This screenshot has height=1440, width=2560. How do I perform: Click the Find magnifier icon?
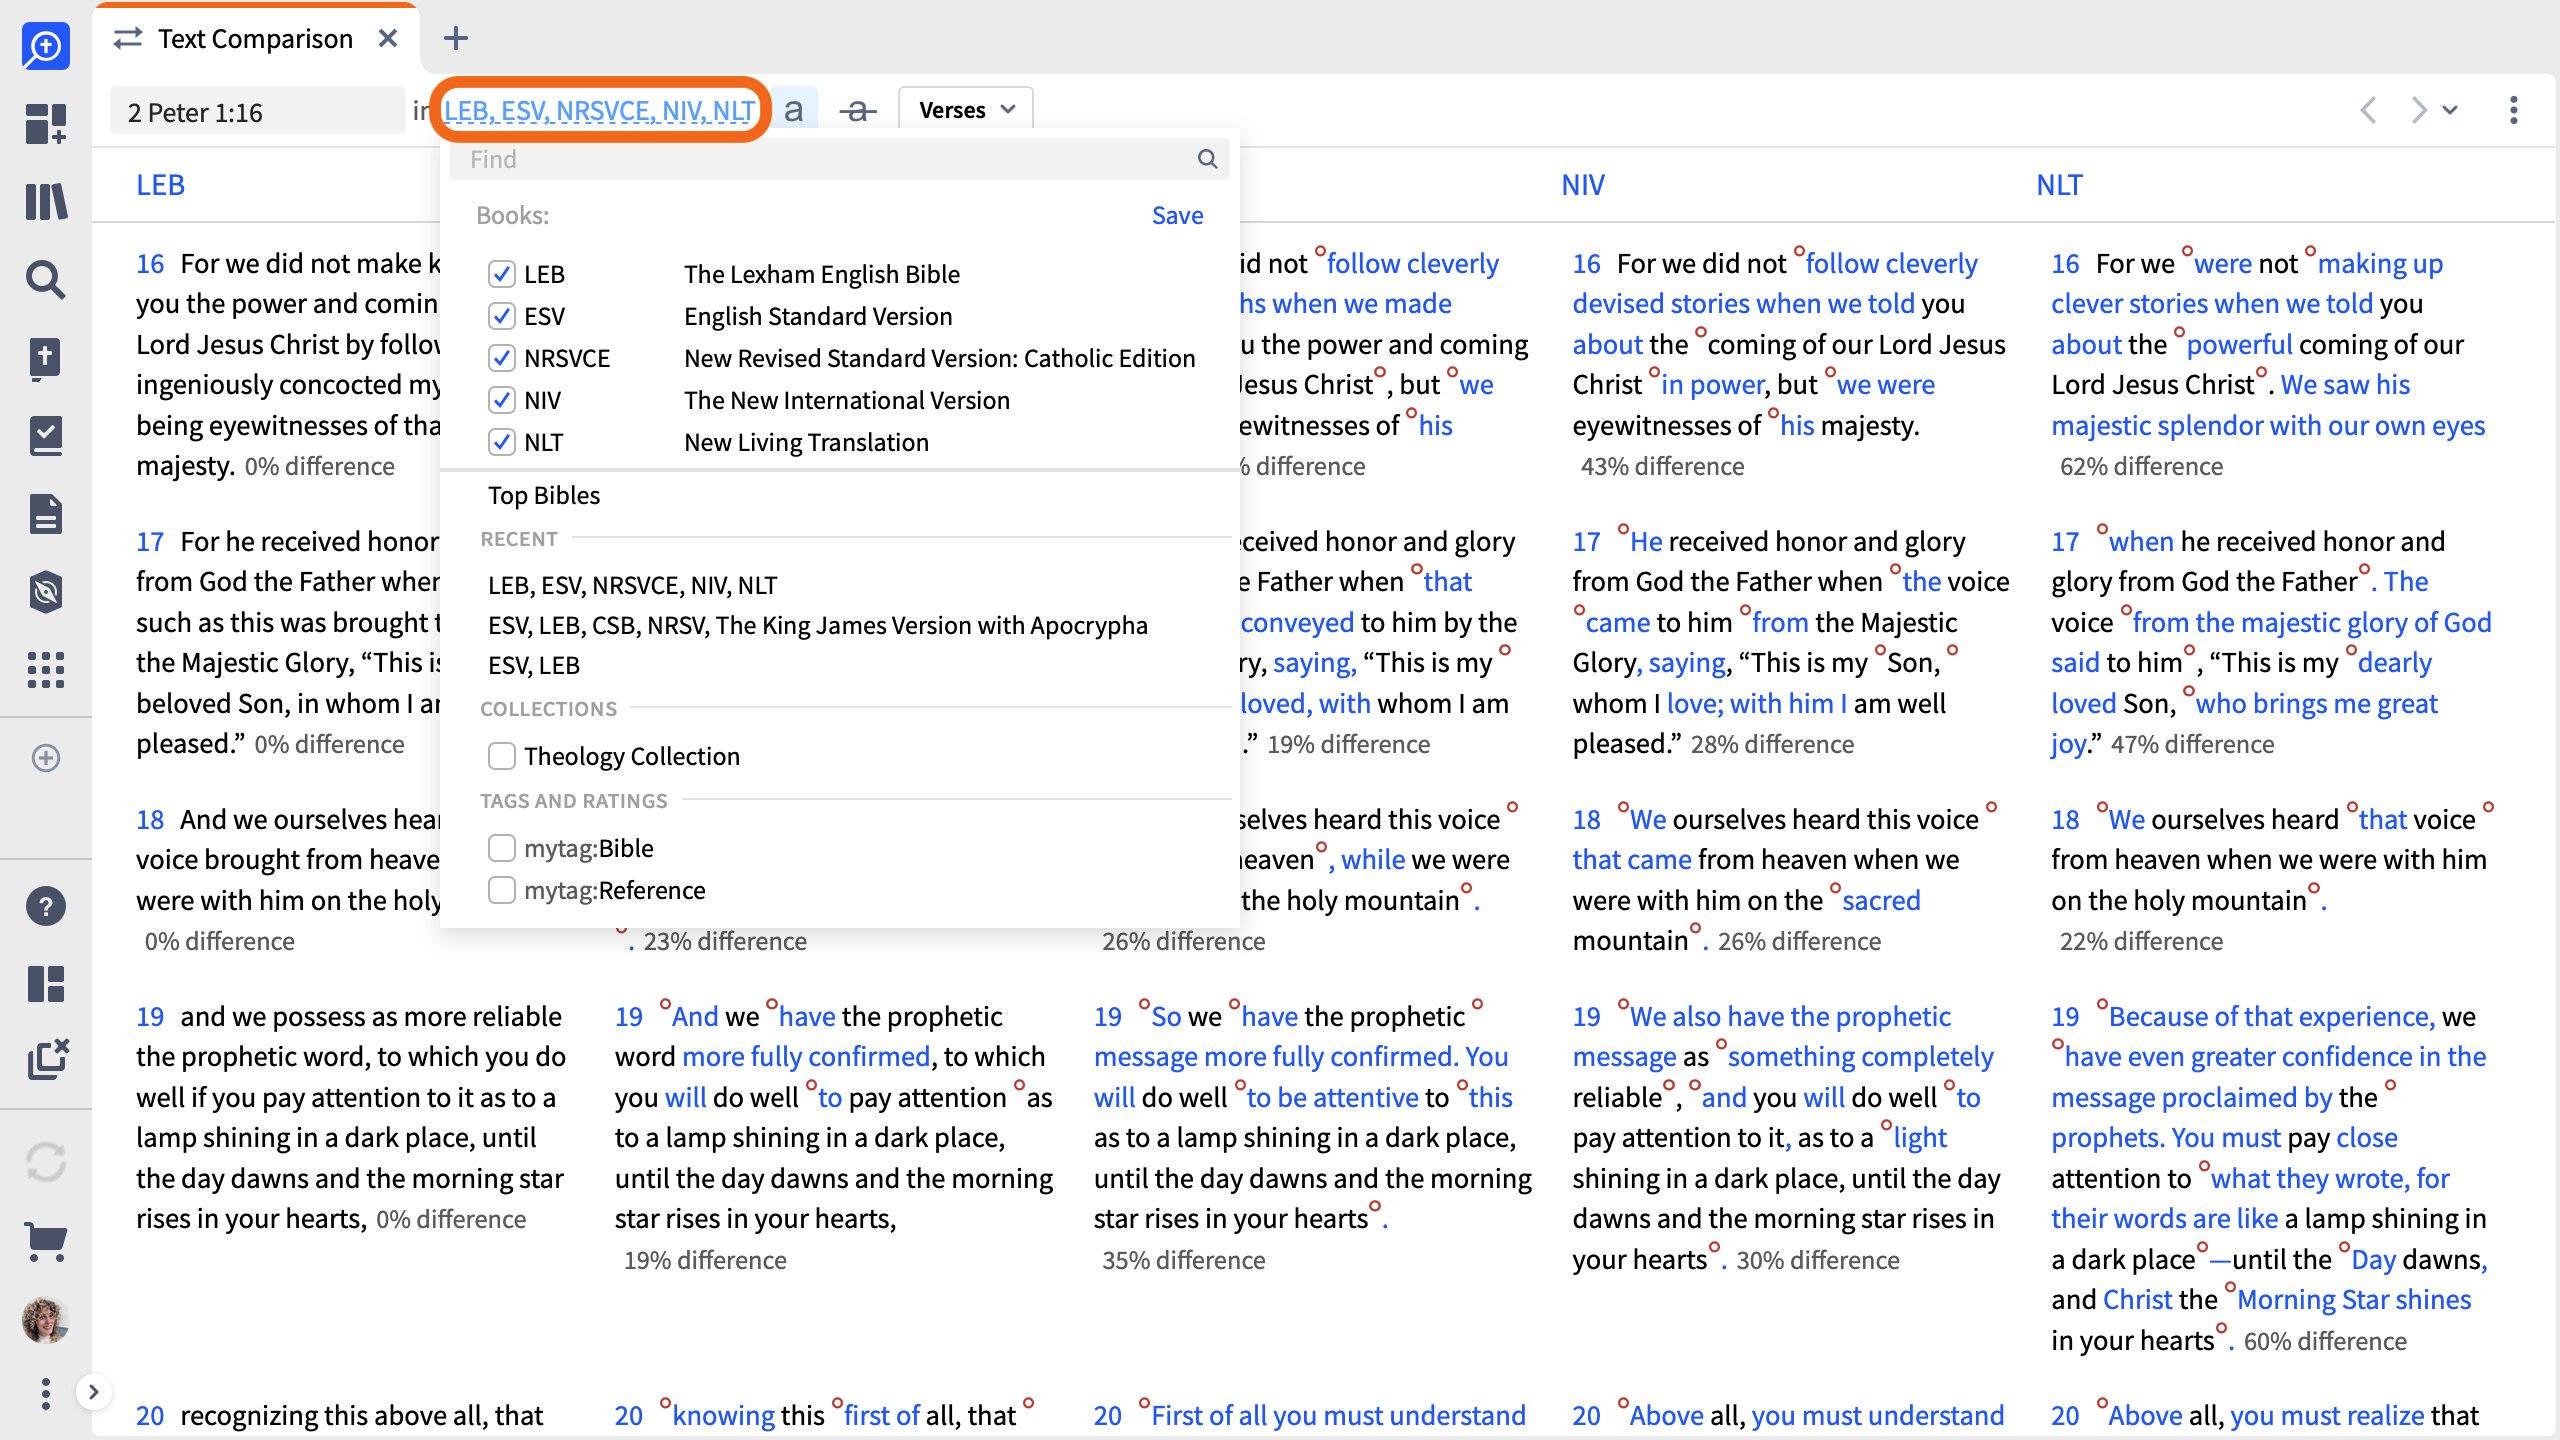pyautogui.click(x=1207, y=159)
